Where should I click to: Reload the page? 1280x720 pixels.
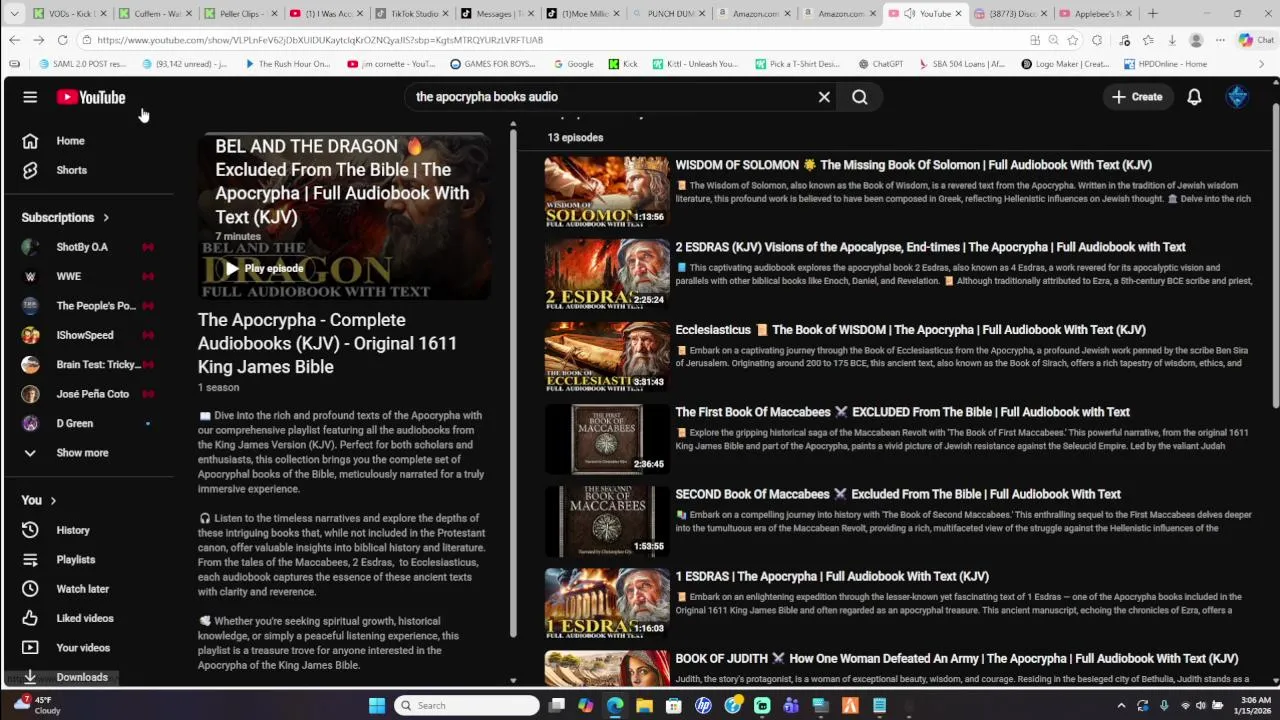point(62,40)
